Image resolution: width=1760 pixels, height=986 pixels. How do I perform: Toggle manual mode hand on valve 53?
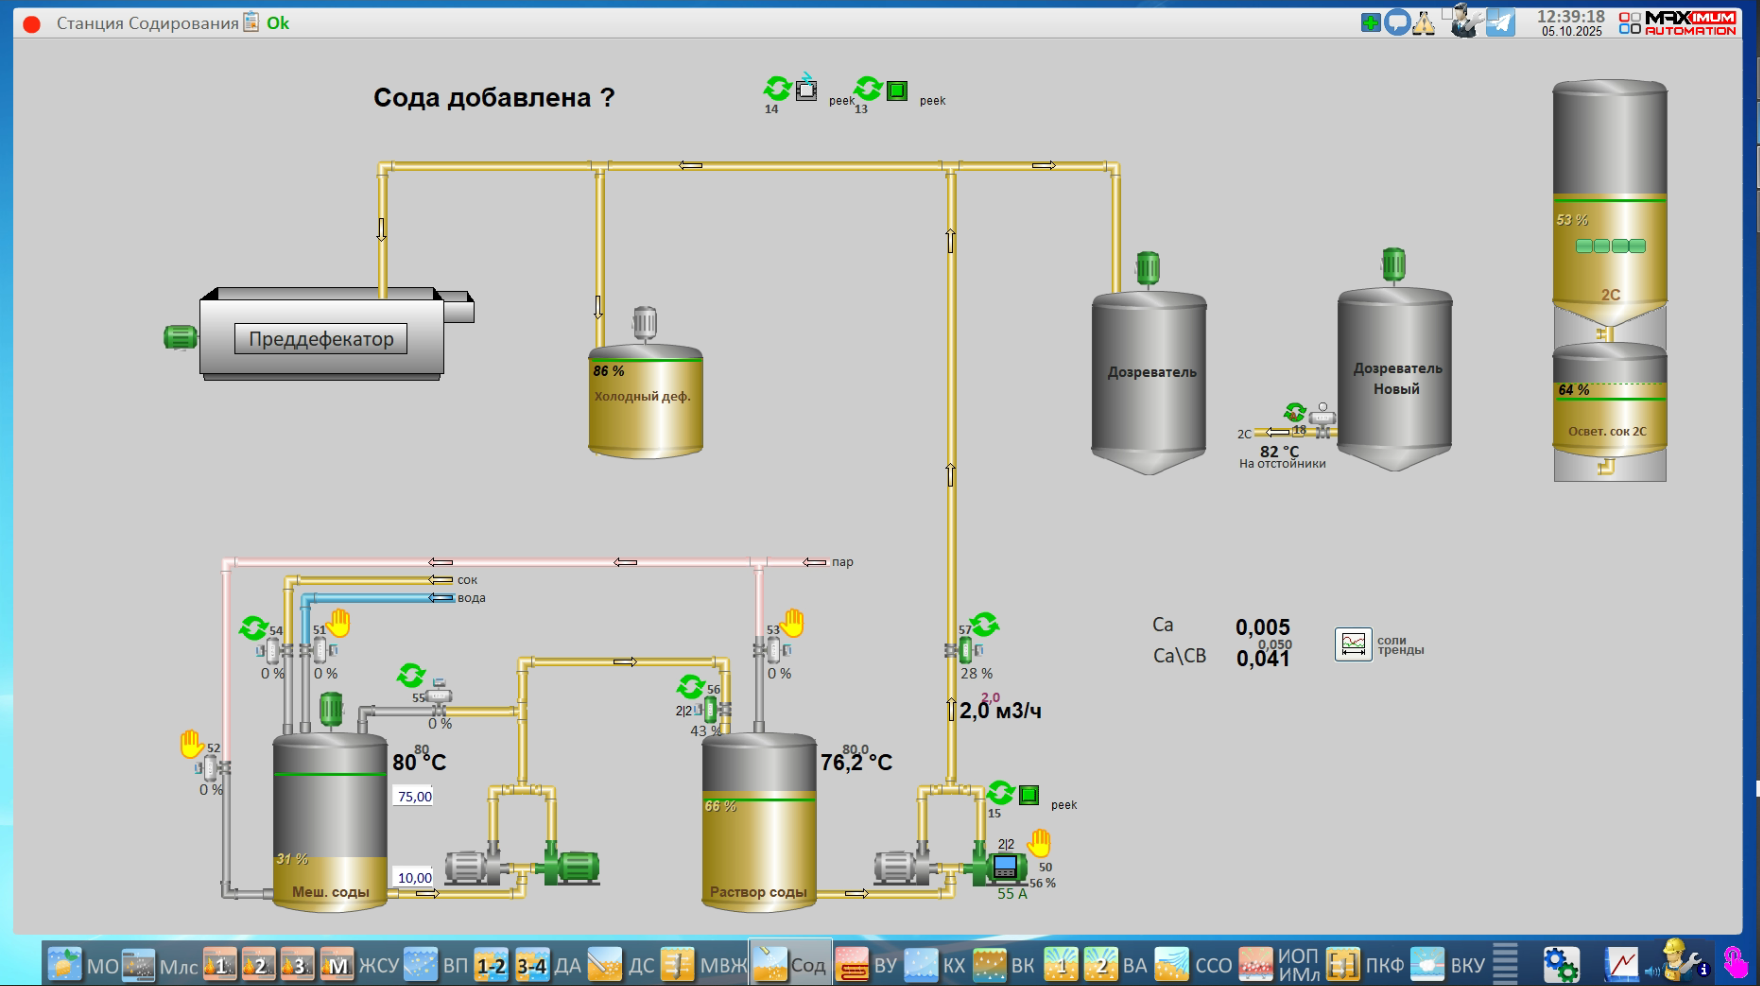point(793,623)
